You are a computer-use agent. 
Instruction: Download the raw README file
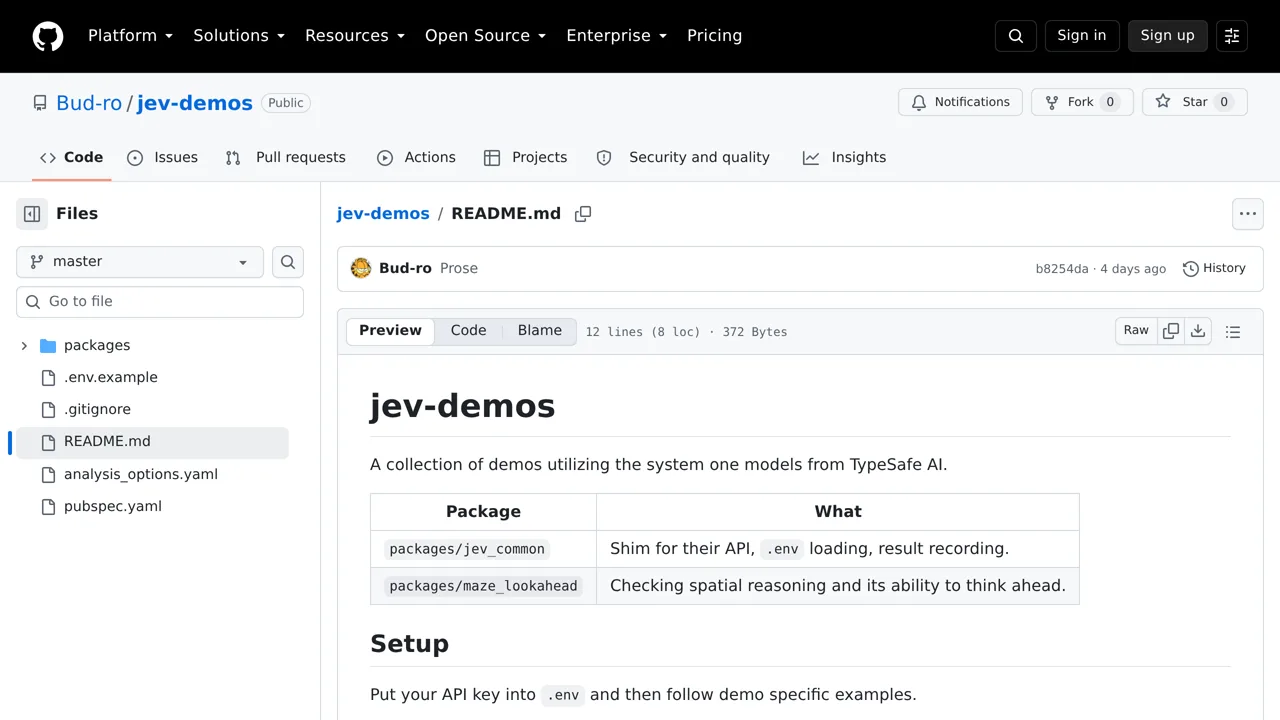1198,331
